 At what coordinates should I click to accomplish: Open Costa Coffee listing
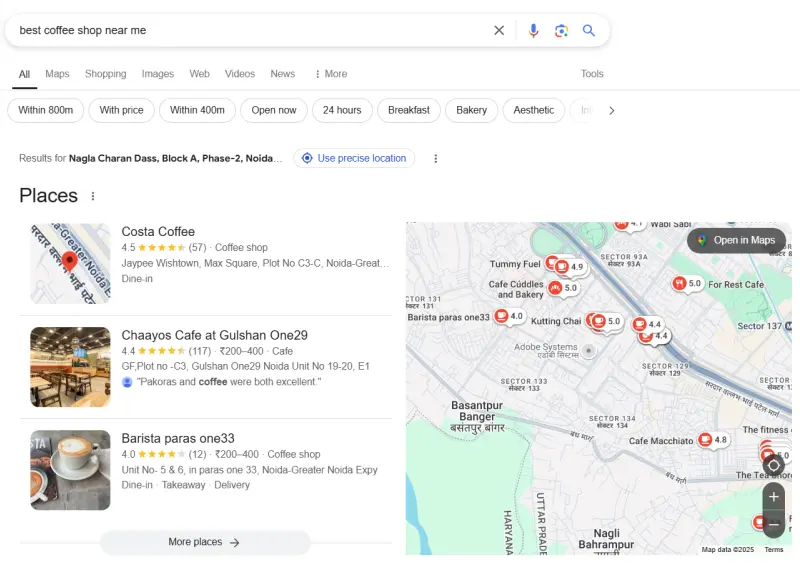pos(158,232)
